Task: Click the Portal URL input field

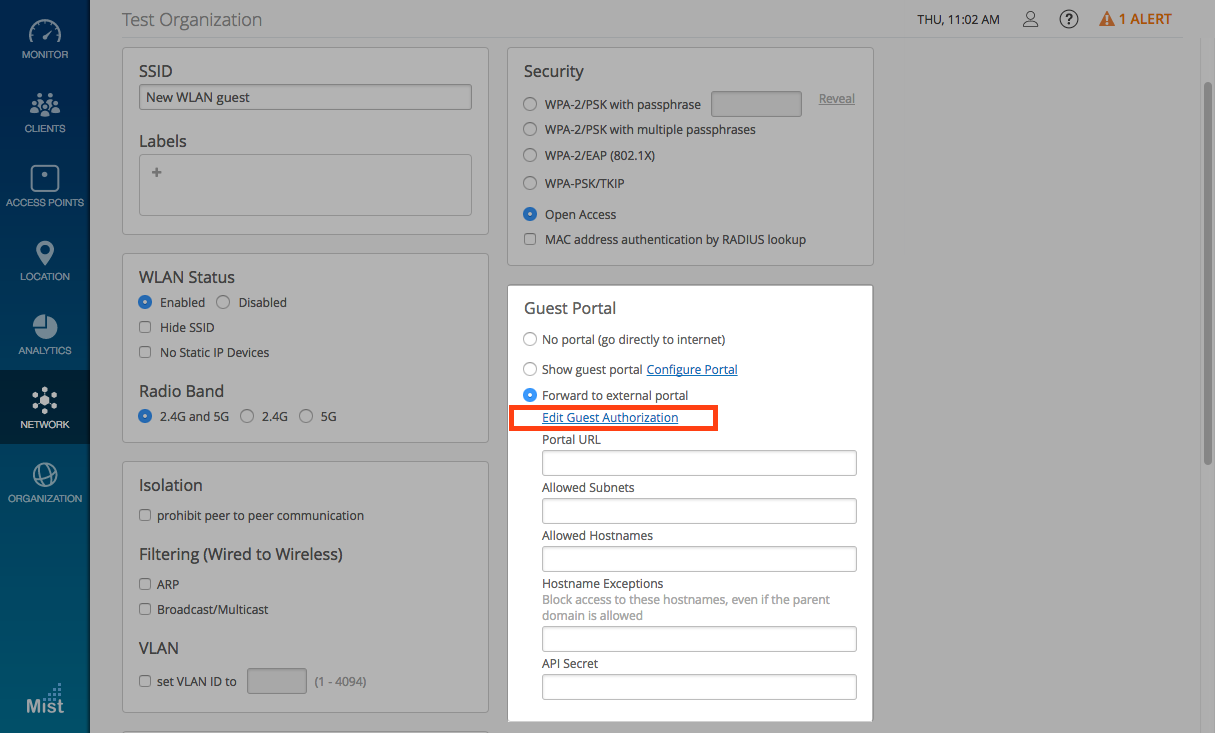Action: coord(699,463)
